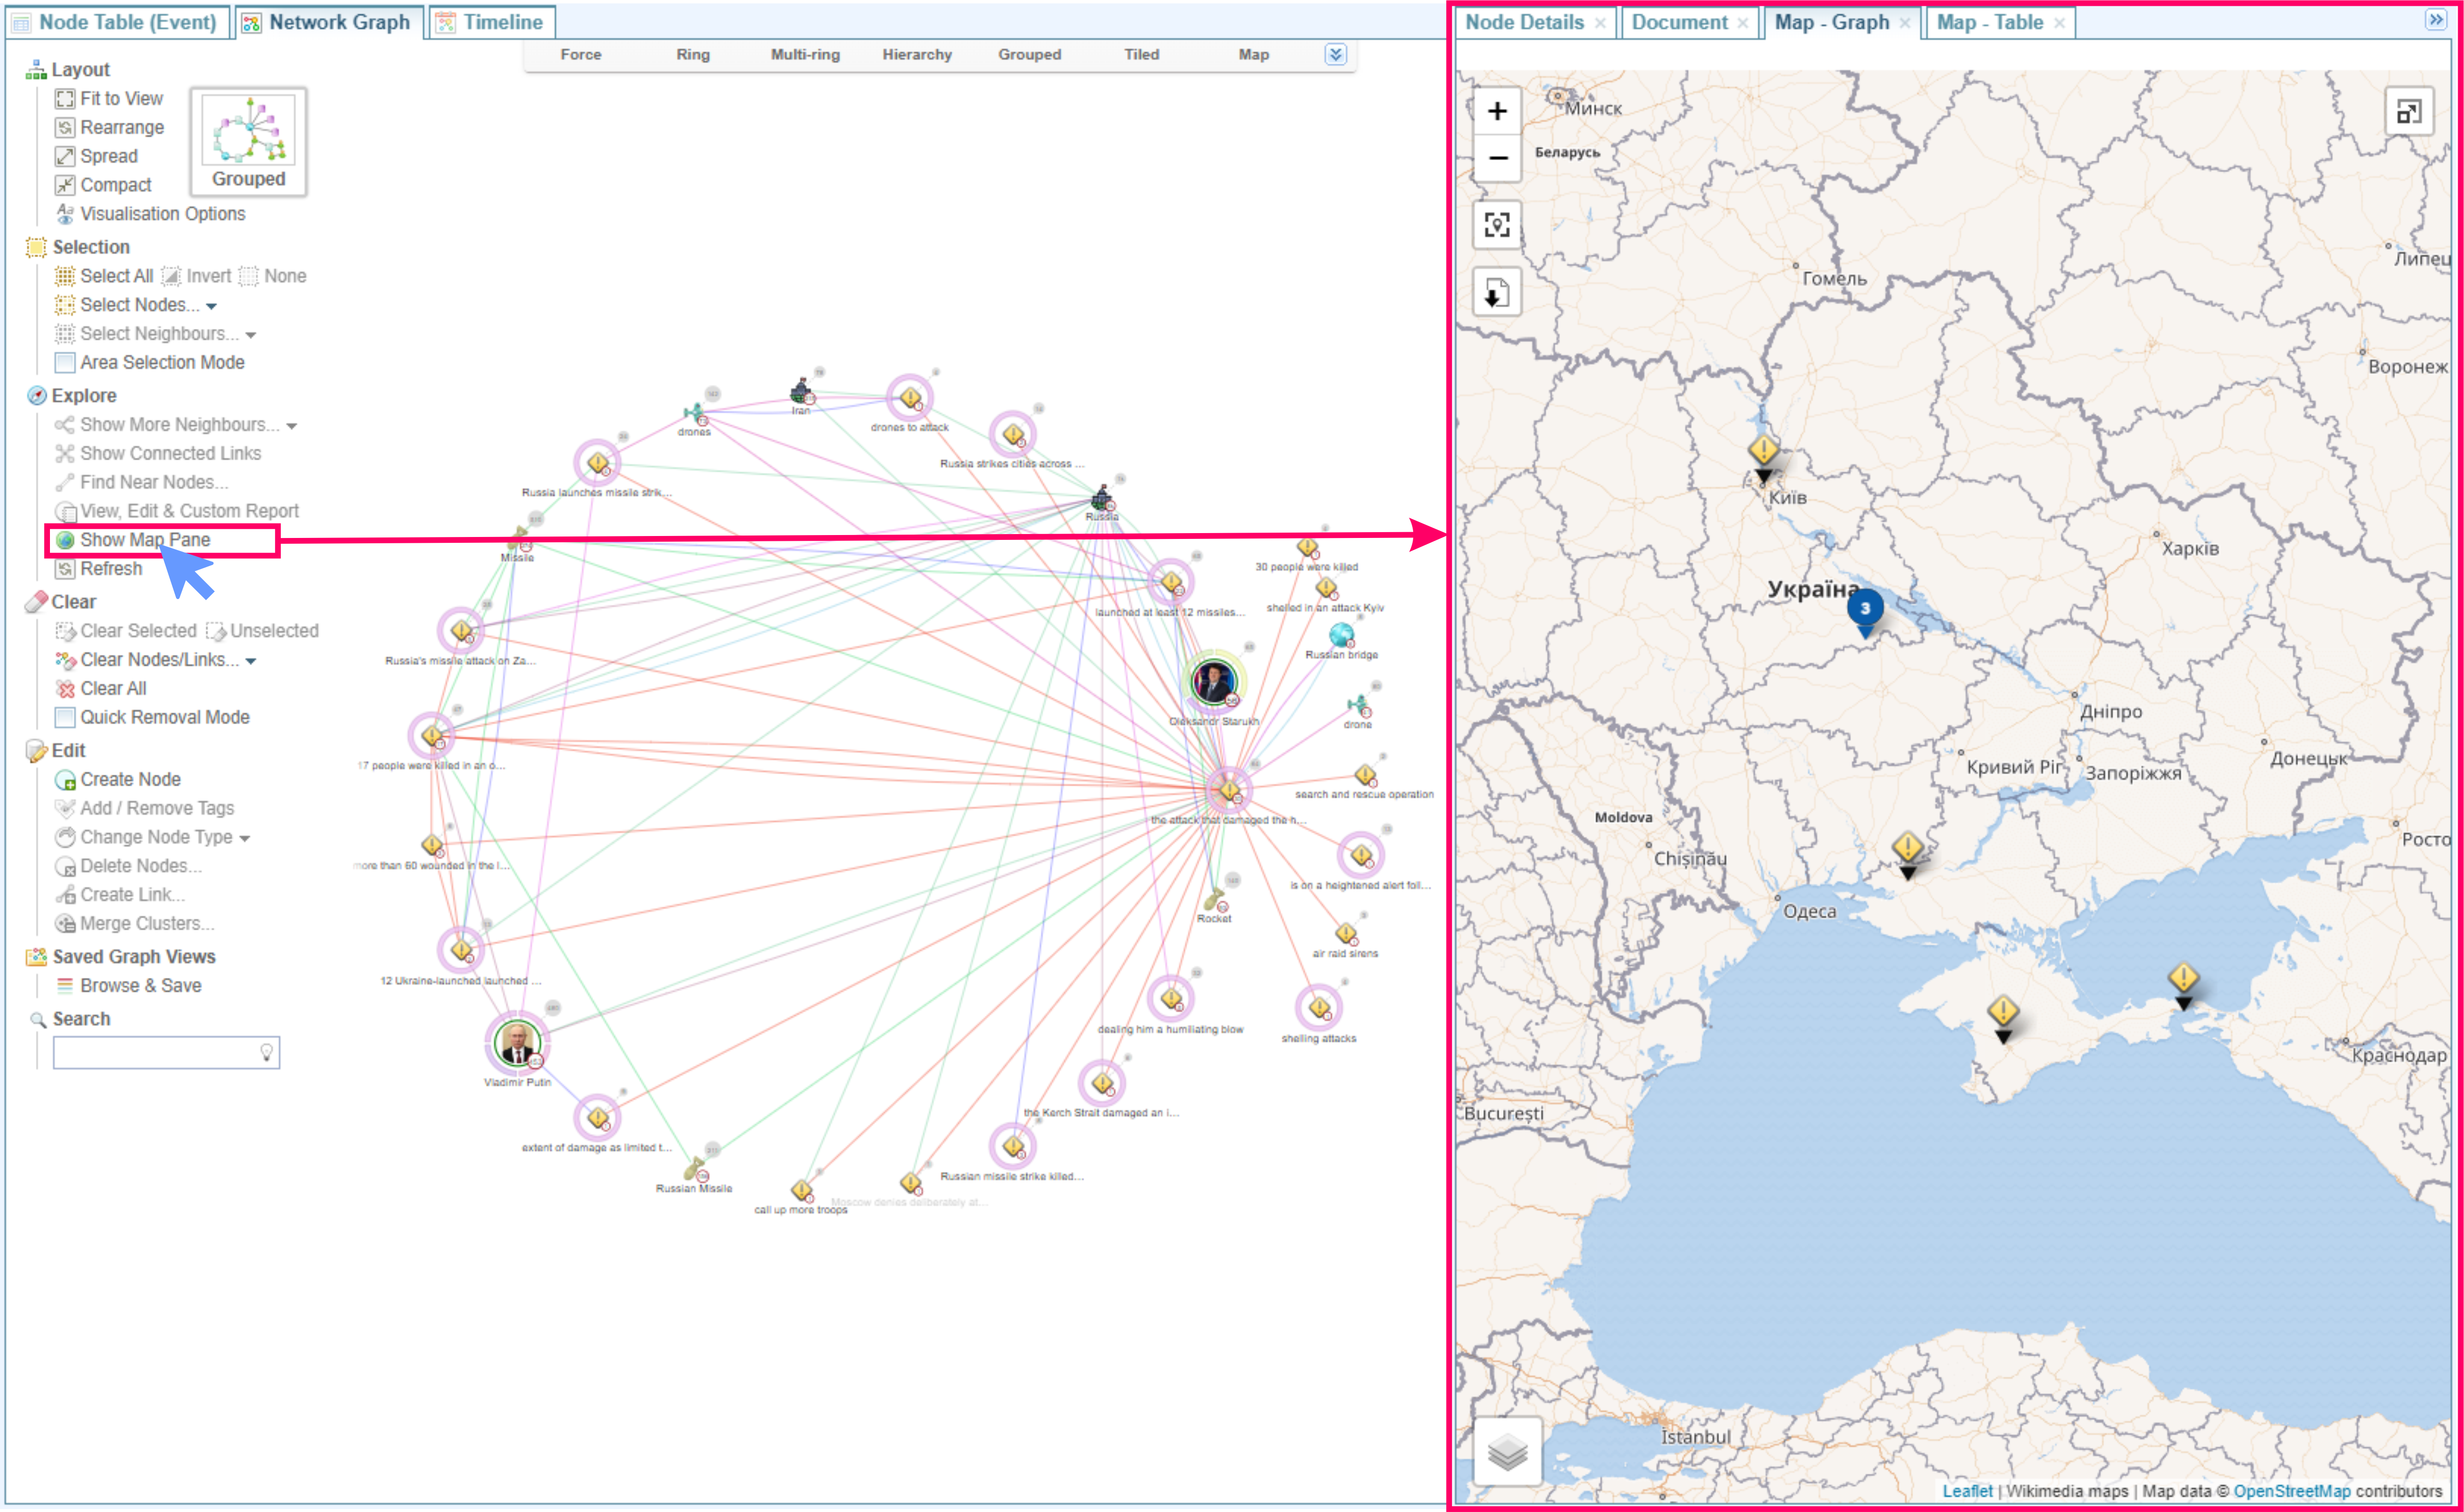Click the map fit-to-markers icon

point(1496,224)
